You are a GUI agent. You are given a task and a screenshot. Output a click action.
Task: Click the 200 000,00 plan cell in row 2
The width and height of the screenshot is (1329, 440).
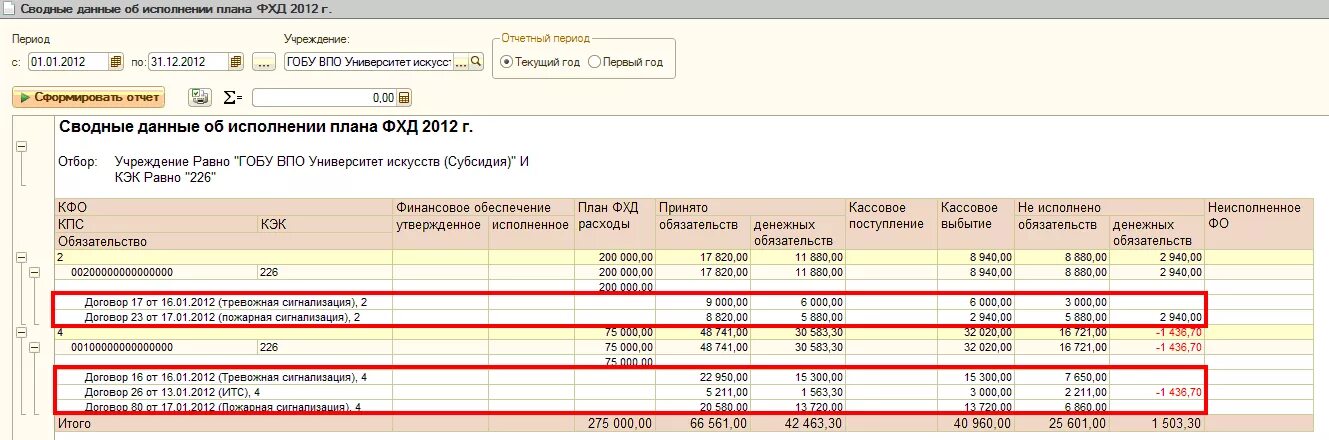click(x=625, y=257)
